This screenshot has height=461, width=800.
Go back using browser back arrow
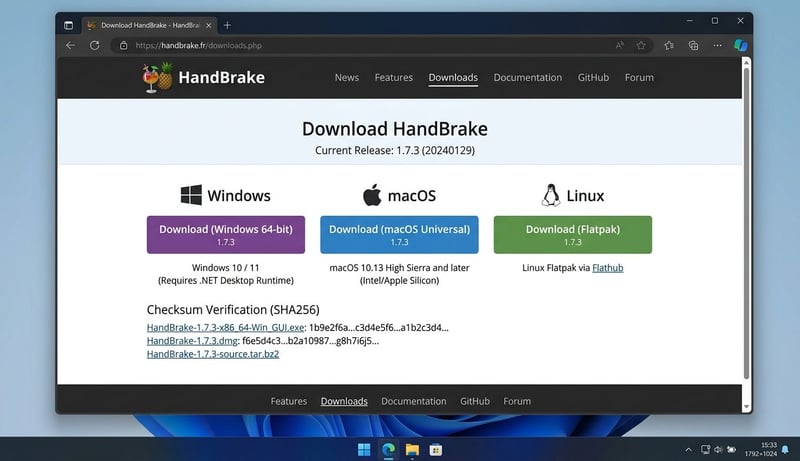[70, 45]
